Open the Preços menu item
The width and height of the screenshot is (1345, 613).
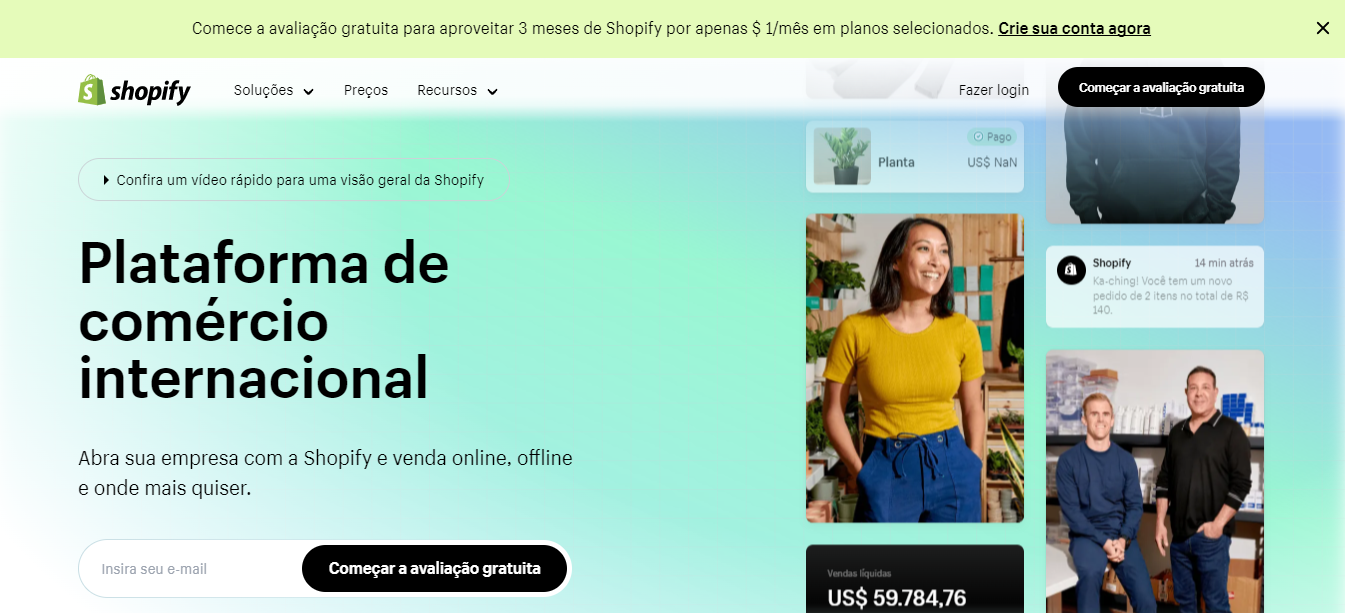coord(366,90)
